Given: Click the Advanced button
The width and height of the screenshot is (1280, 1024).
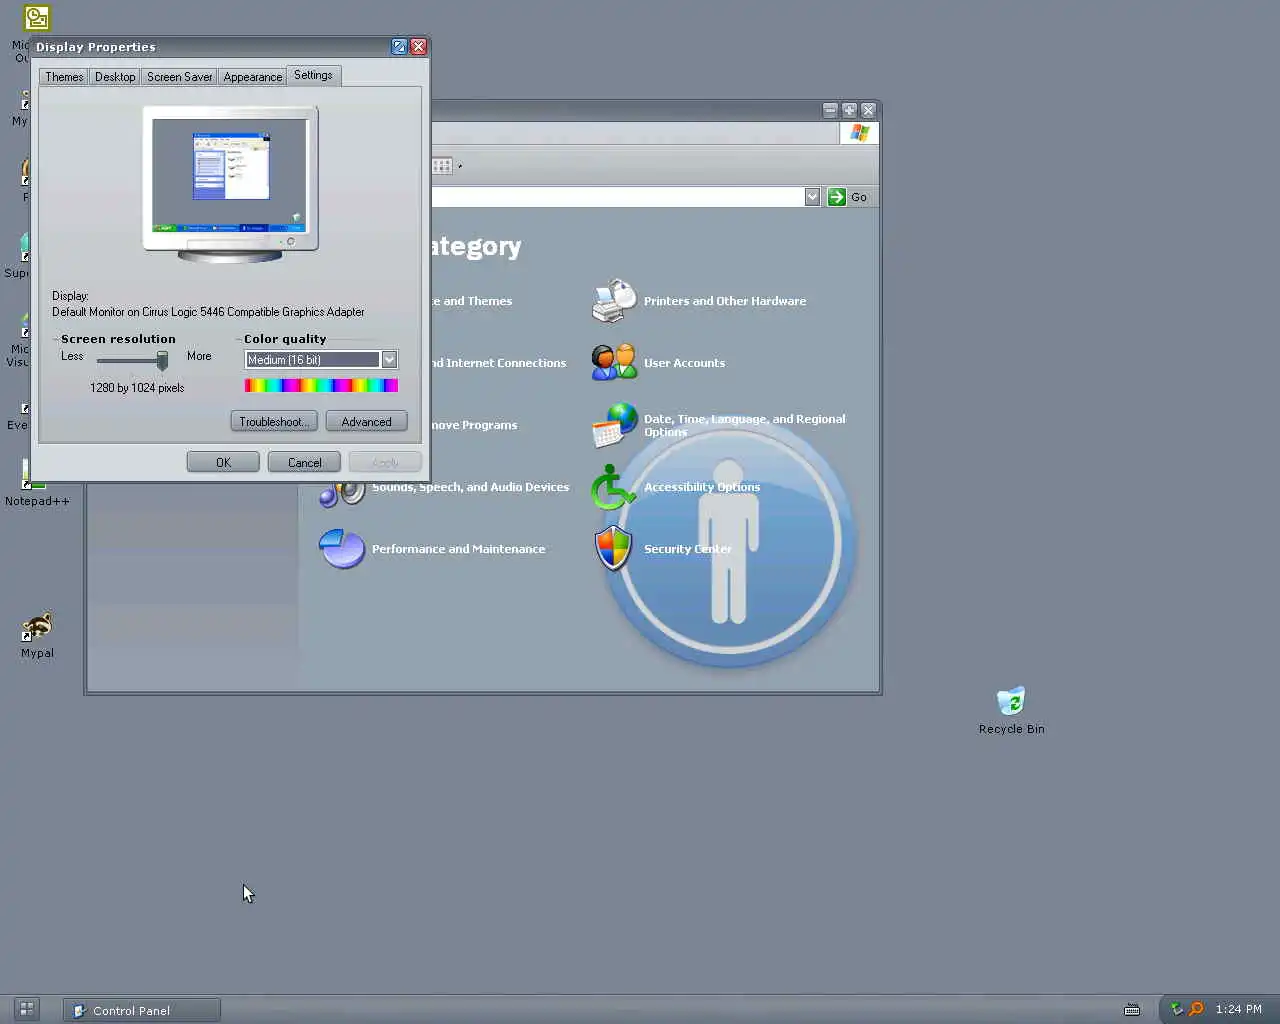Looking at the screenshot, I should [x=366, y=422].
